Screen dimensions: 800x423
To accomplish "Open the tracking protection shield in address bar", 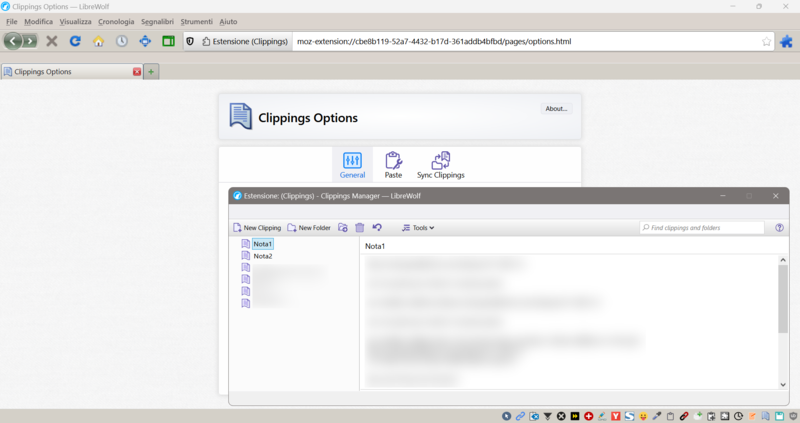I will [x=190, y=41].
